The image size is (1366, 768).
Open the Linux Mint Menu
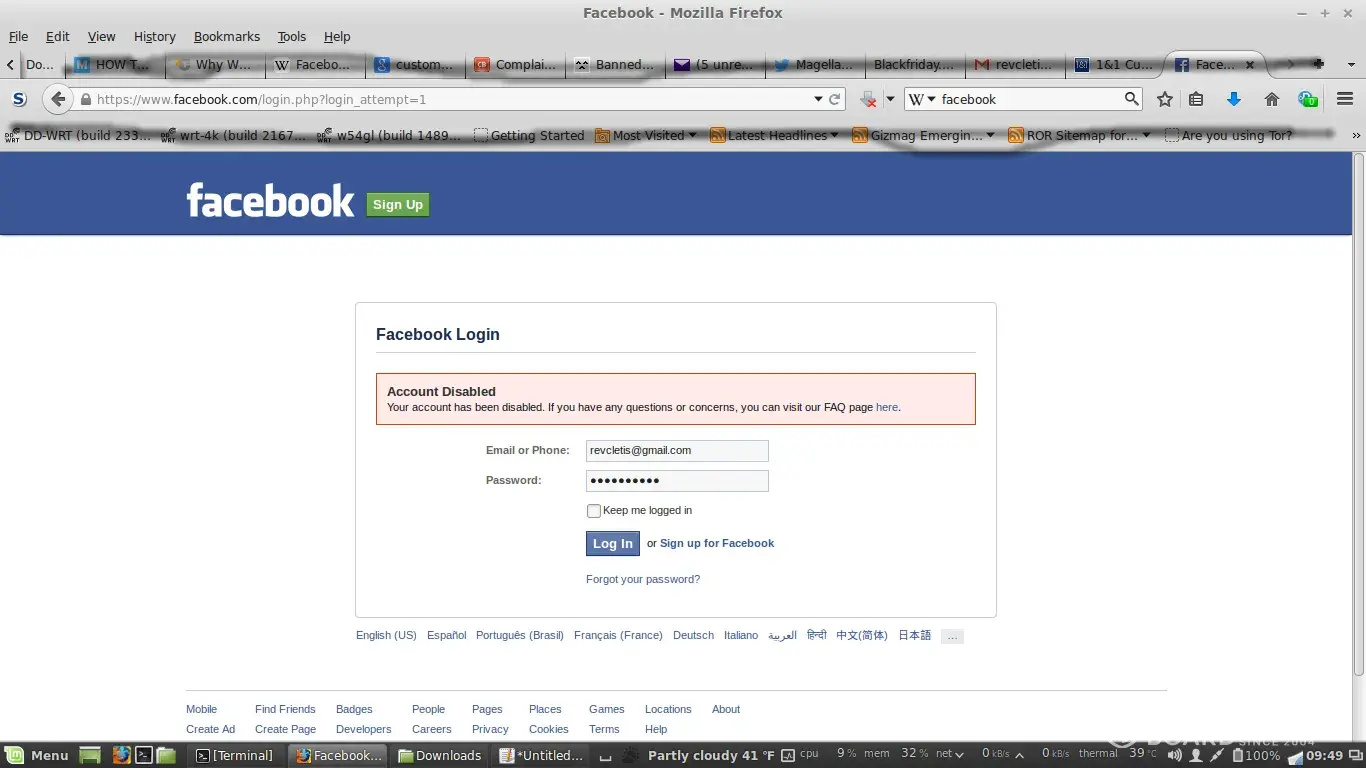coord(37,755)
